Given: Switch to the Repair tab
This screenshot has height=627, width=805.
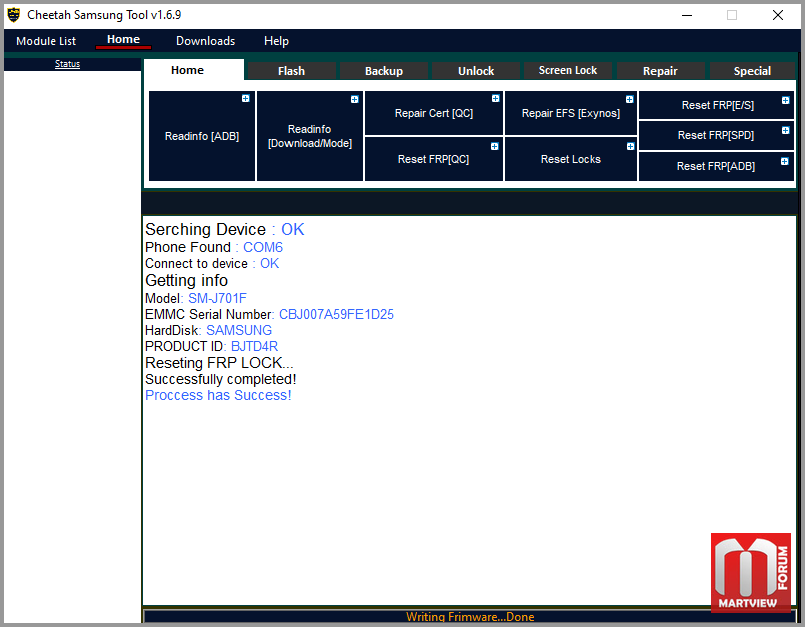Looking at the screenshot, I should tap(660, 71).
